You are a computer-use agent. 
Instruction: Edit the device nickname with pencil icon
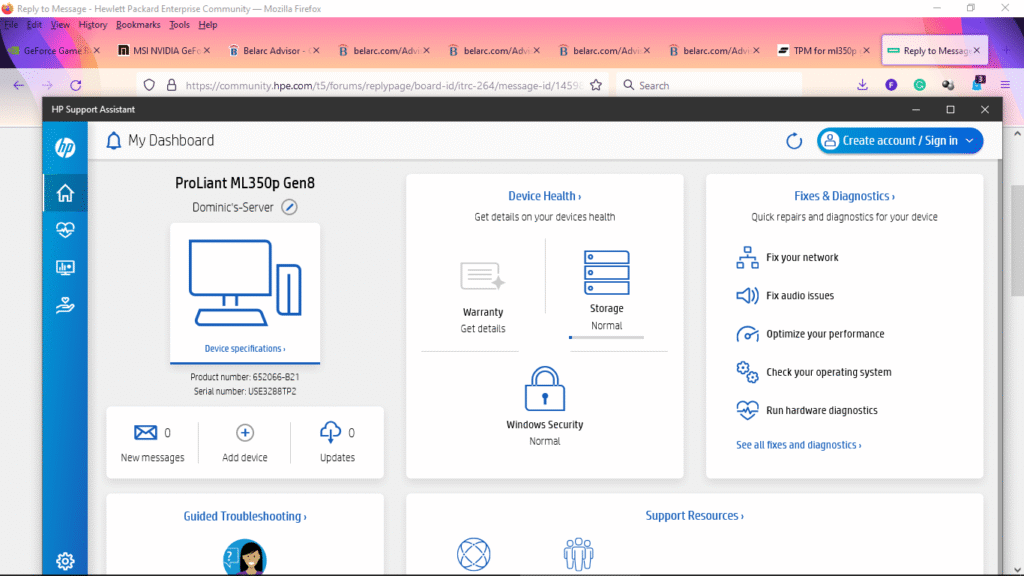[289, 207]
